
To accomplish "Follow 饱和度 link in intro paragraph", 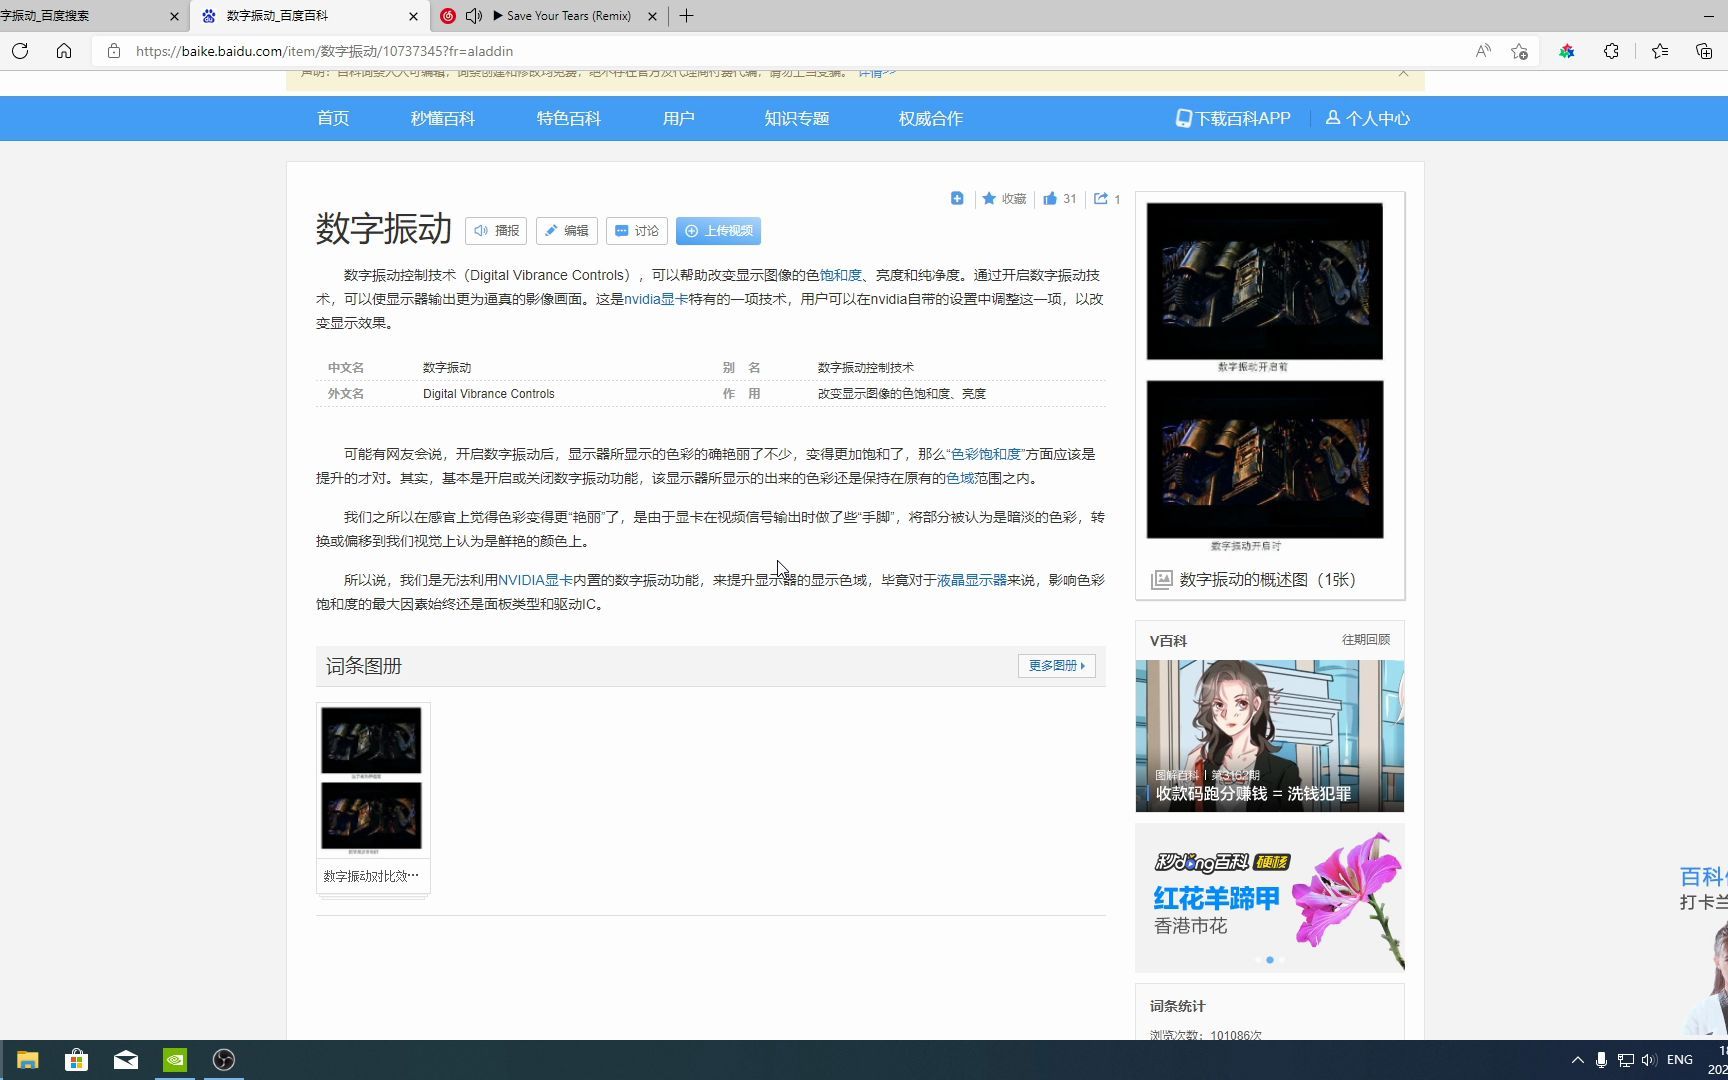I will [840, 275].
